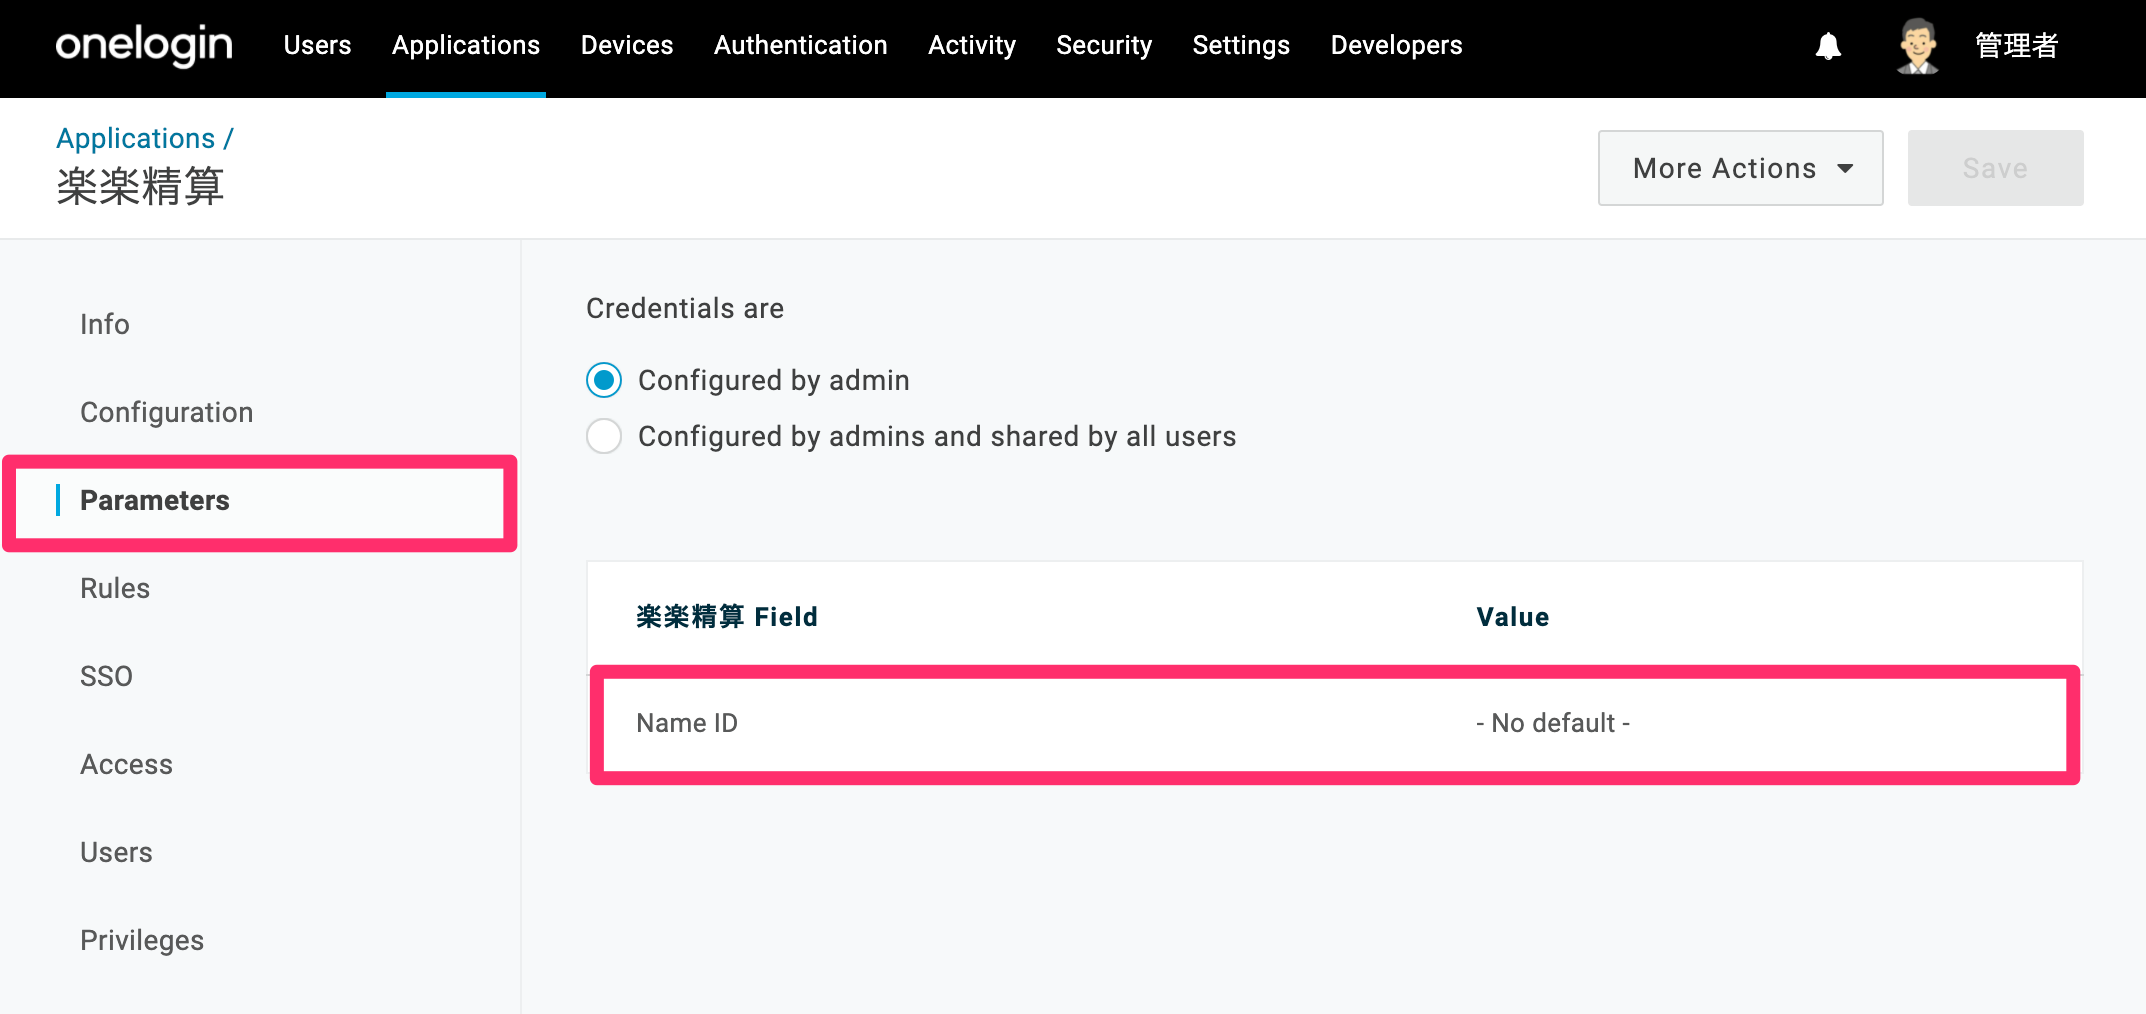2146x1014 pixels.
Task: Switch to the Privileges tab
Action: pos(142,940)
